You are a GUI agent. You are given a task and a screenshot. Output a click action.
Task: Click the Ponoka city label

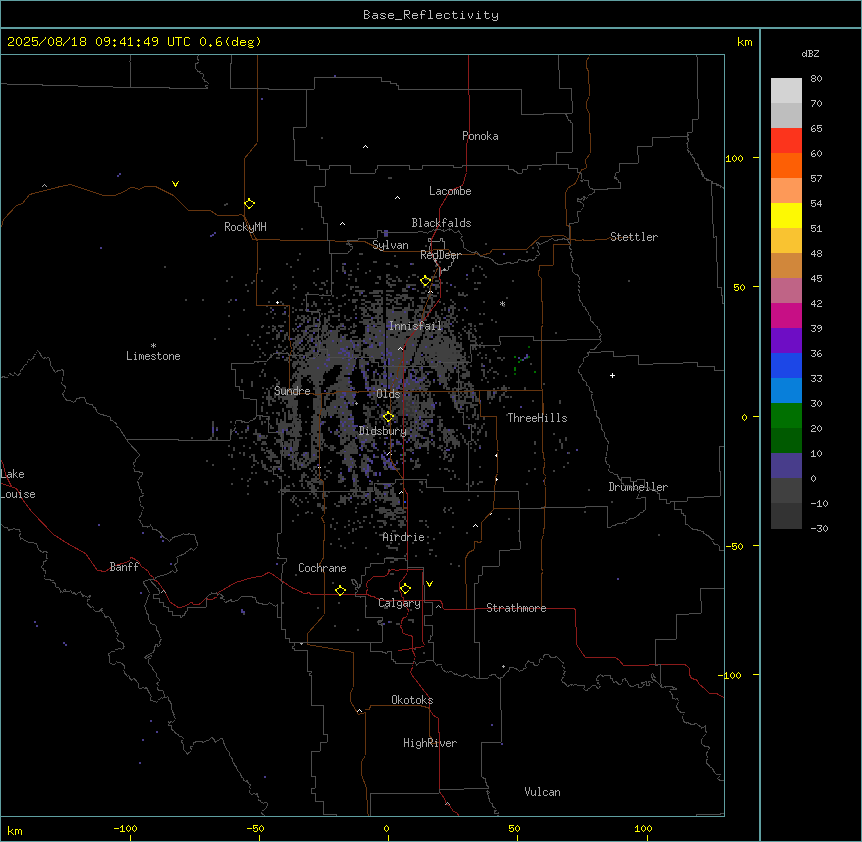[480, 136]
